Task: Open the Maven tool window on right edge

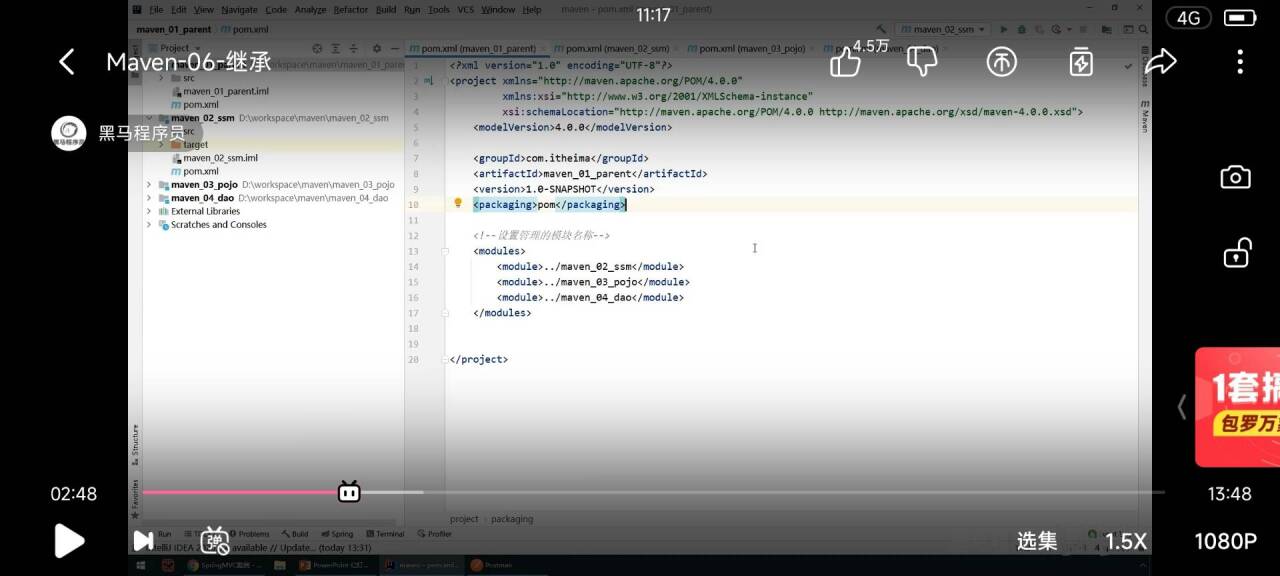Action: coord(1145,116)
